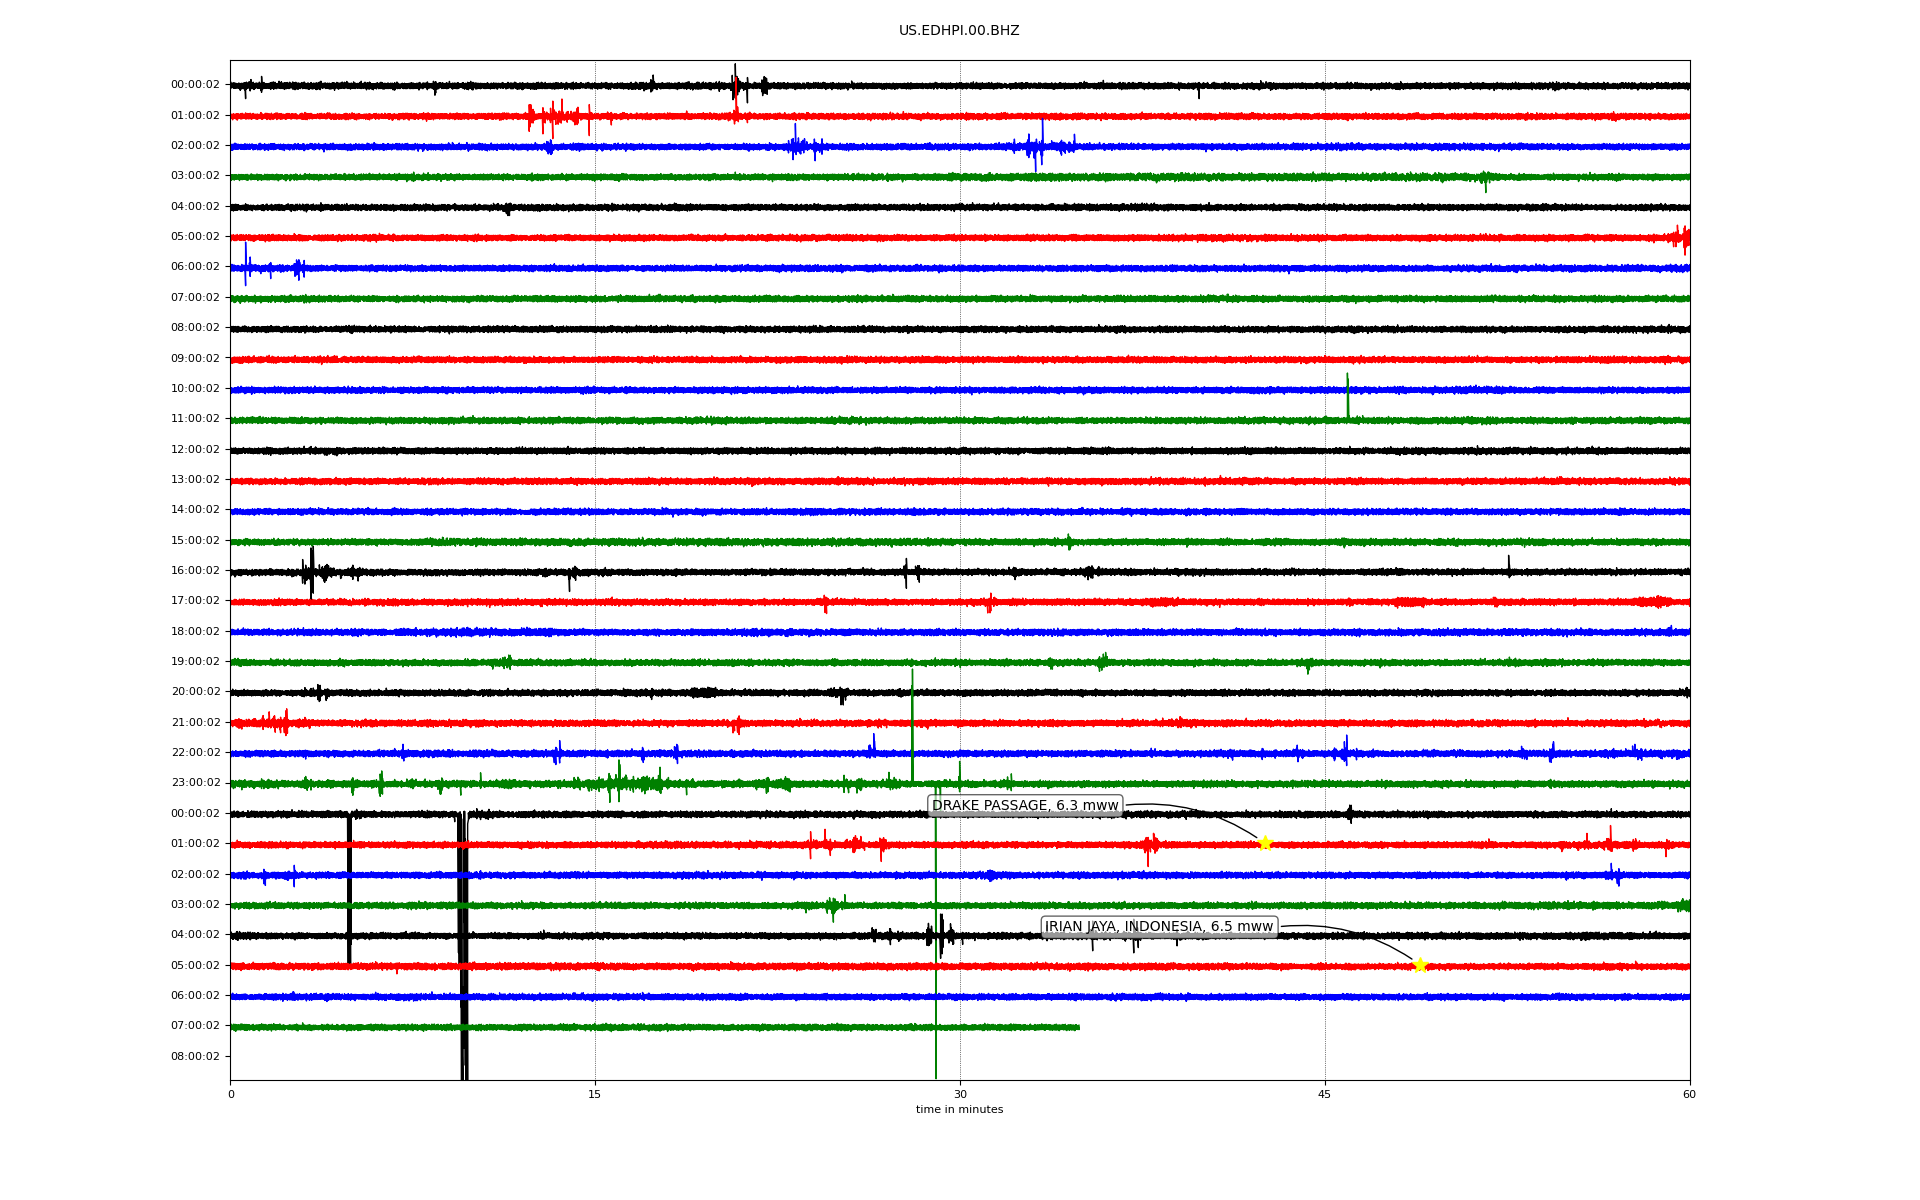Click the Drake Passage earthquake star marker
The width and height of the screenshot is (1920, 1200).
[1264, 843]
